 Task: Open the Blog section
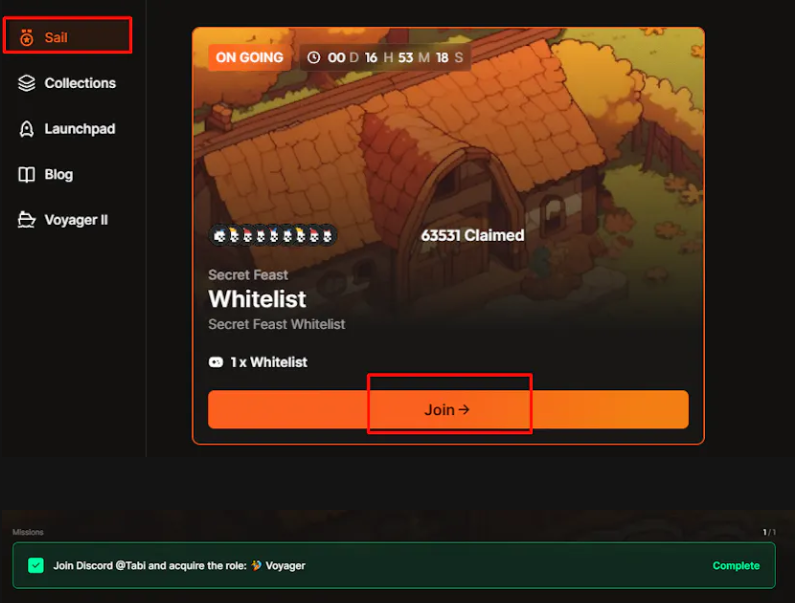click(x=46, y=174)
